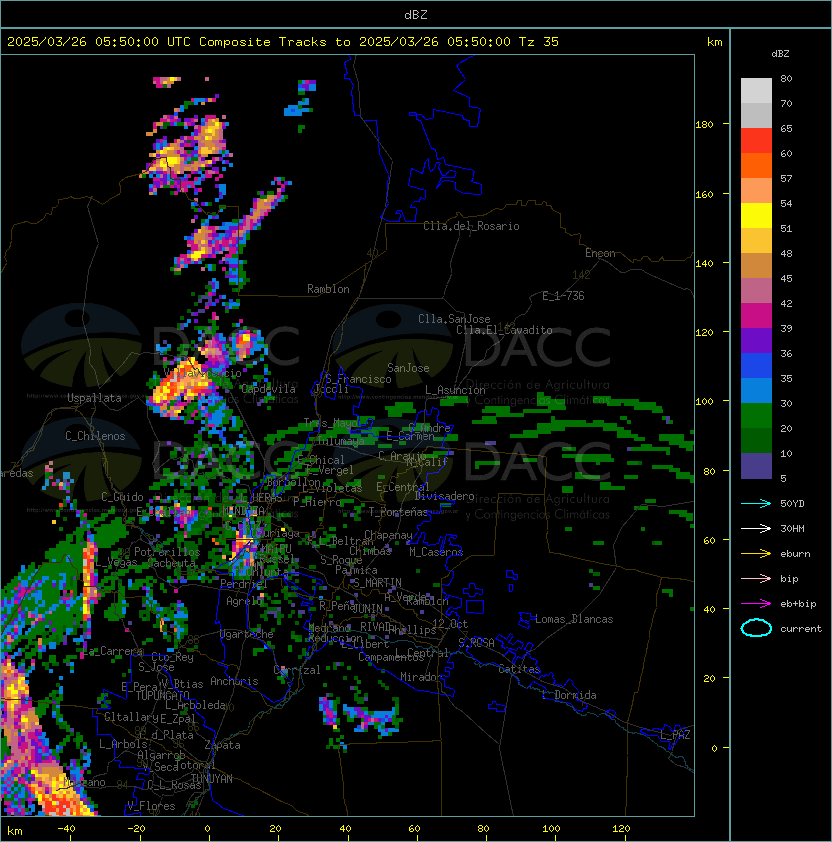Select the light gray 70–80 dBZ swatch
832x842 pixels.
[x=756, y=91]
